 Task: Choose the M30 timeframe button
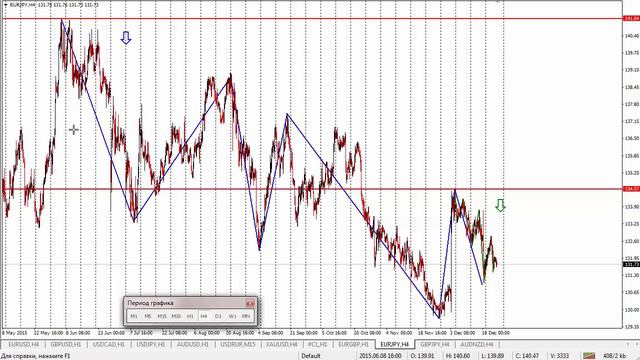pyautogui.click(x=176, y=316)
